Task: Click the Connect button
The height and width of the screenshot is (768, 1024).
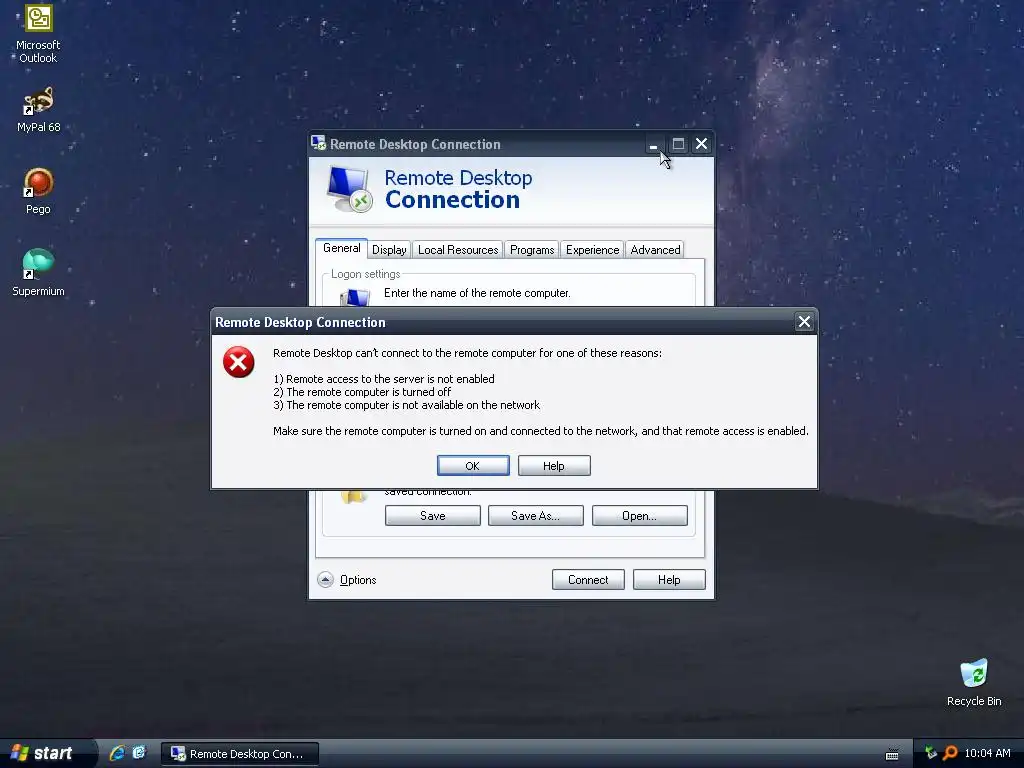Action: 588,579
